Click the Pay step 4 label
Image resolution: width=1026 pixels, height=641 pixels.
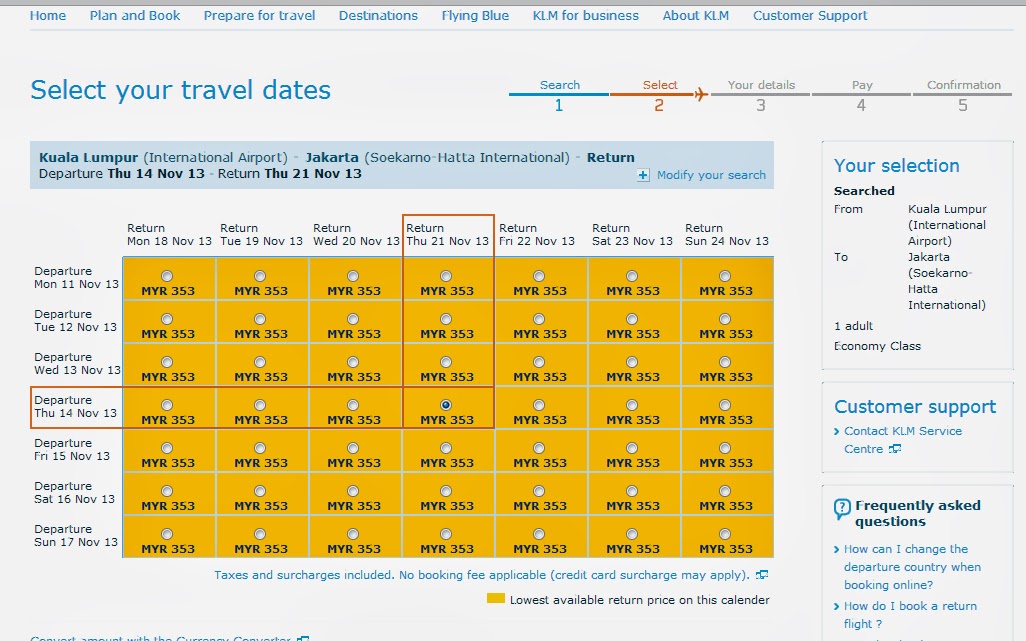point(862,85)
